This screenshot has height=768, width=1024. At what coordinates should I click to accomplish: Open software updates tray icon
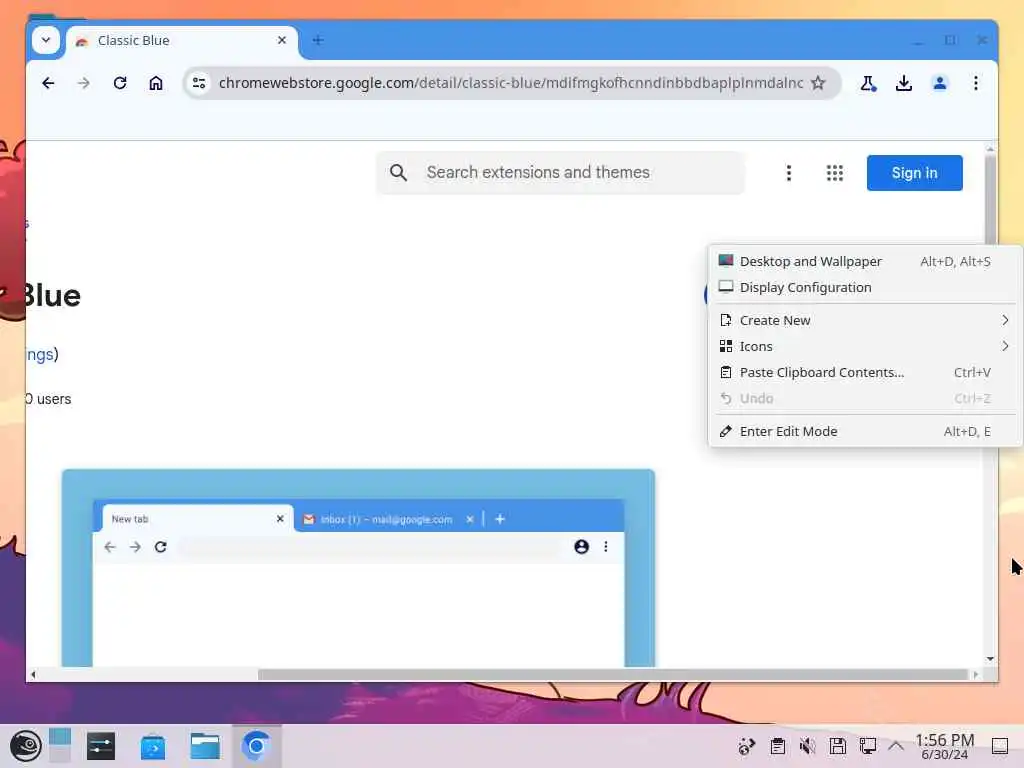746,746
